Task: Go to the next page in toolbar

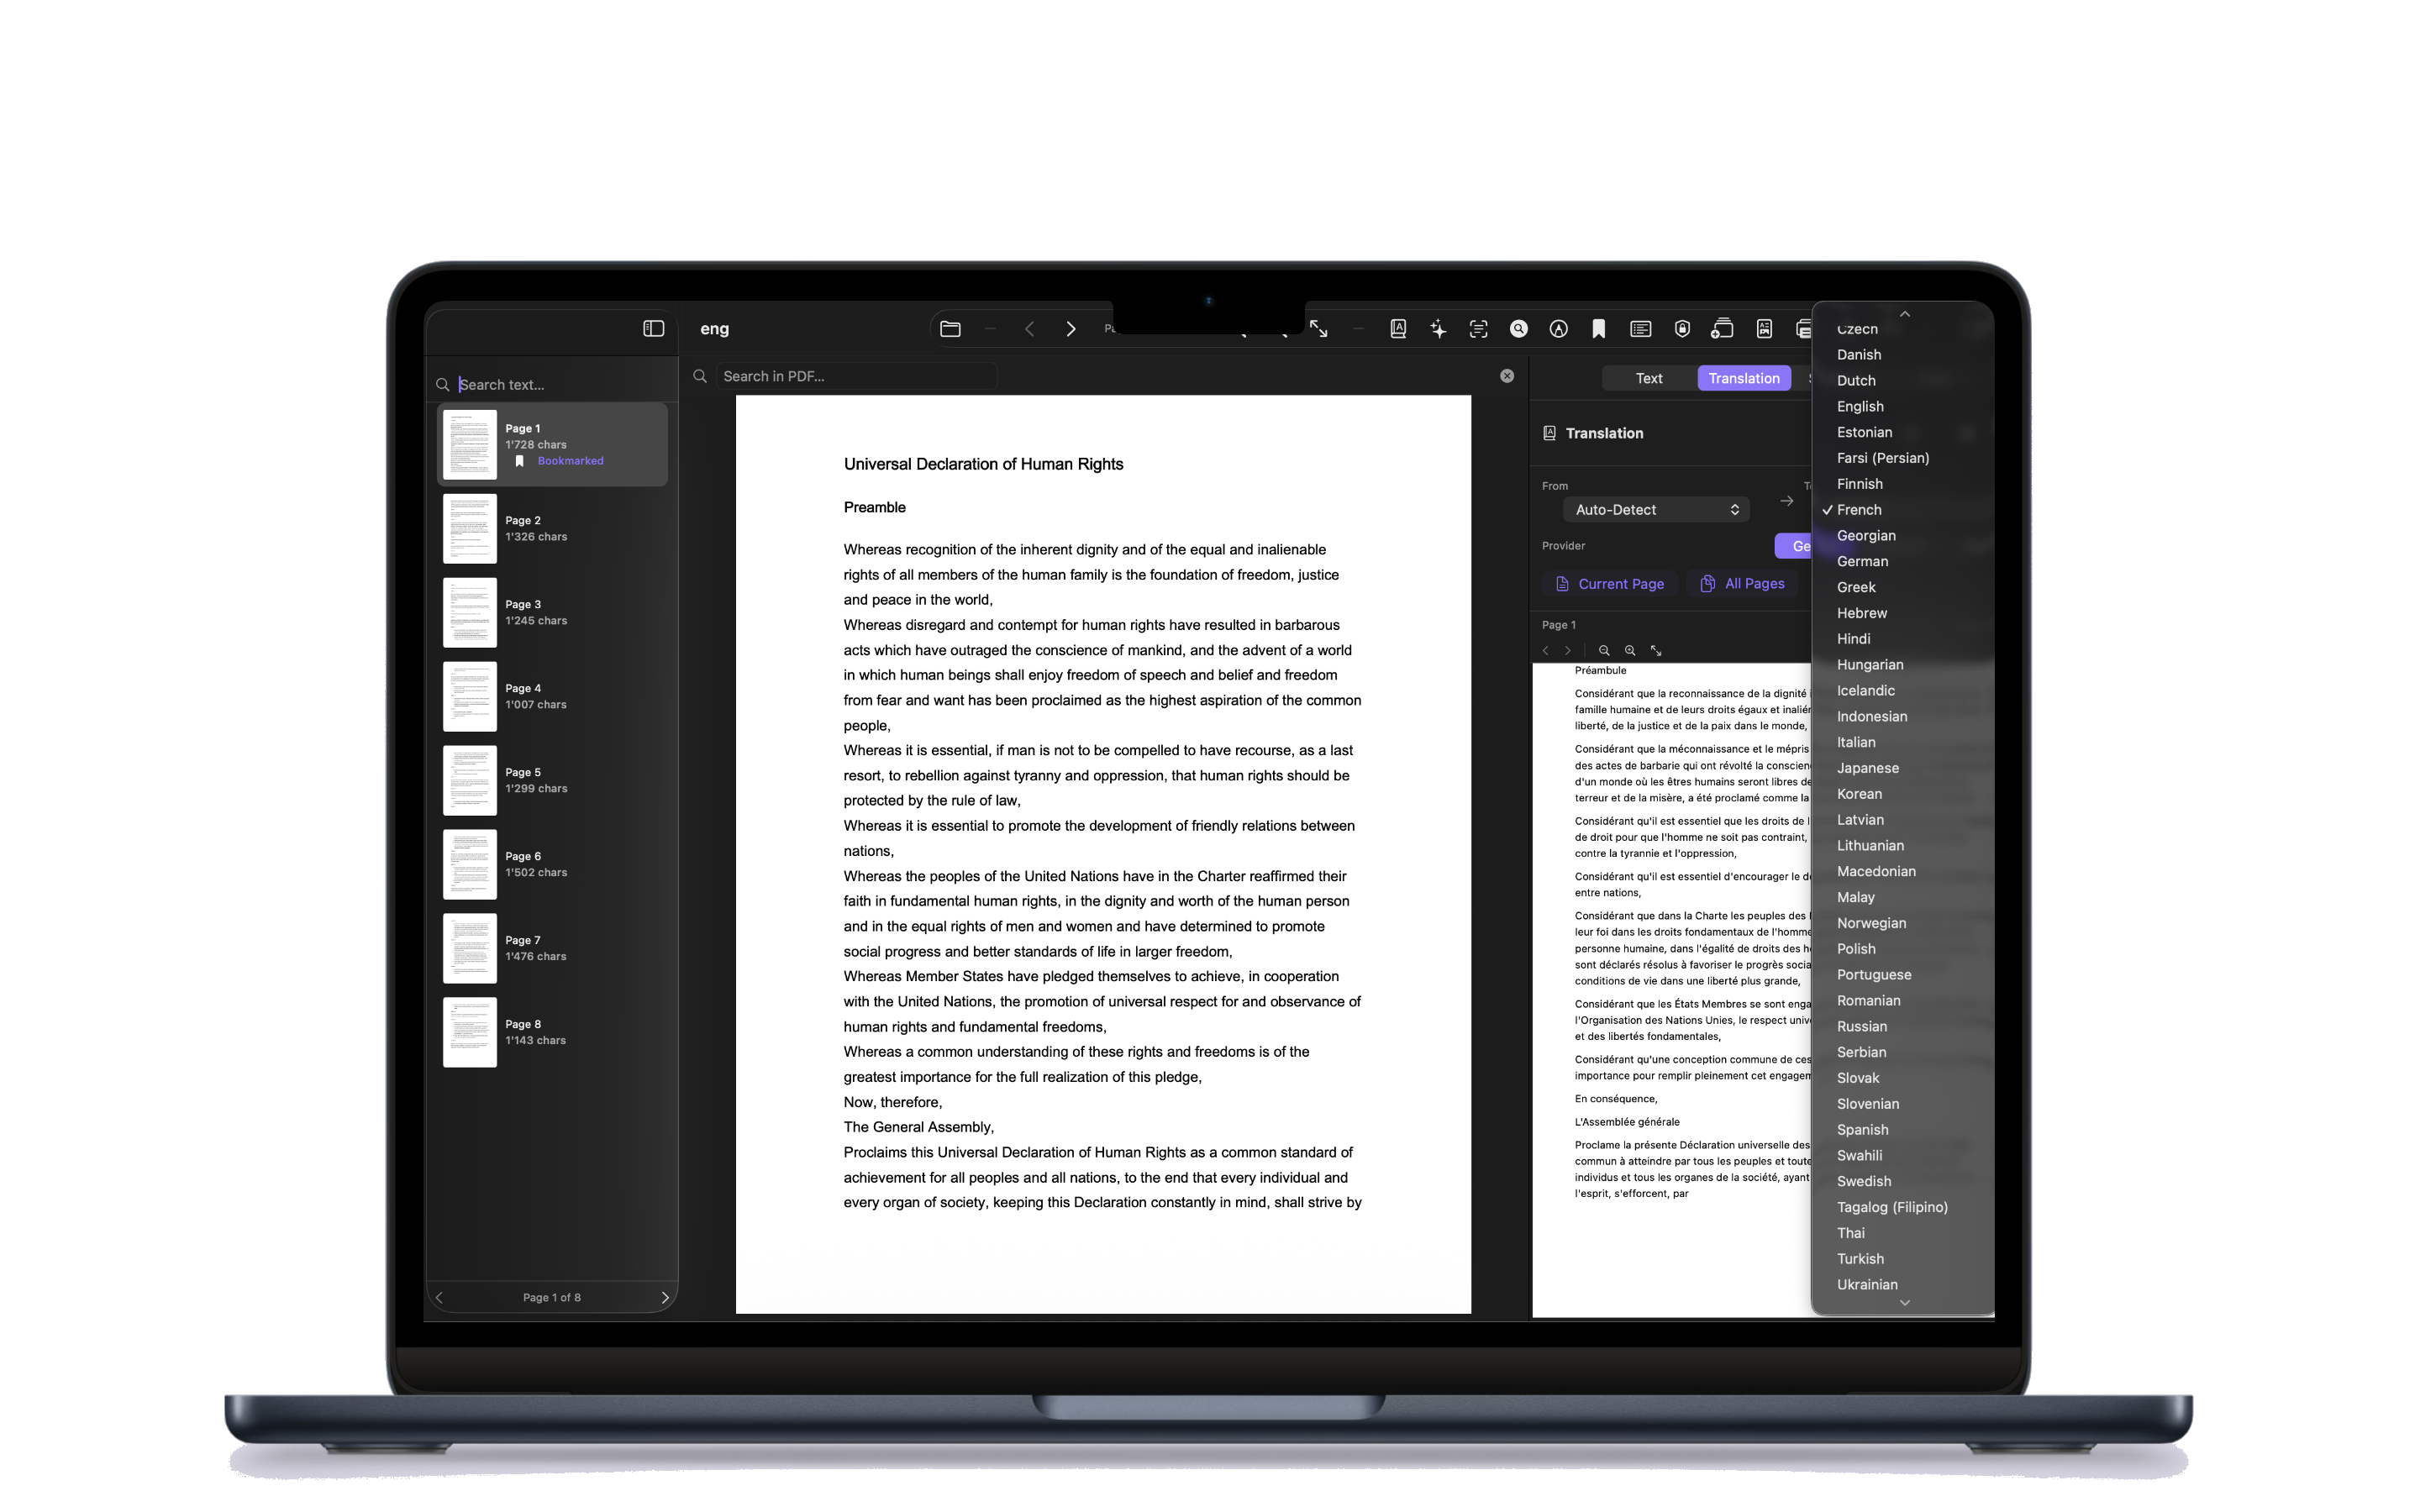Action: (x=1071, y=328)
